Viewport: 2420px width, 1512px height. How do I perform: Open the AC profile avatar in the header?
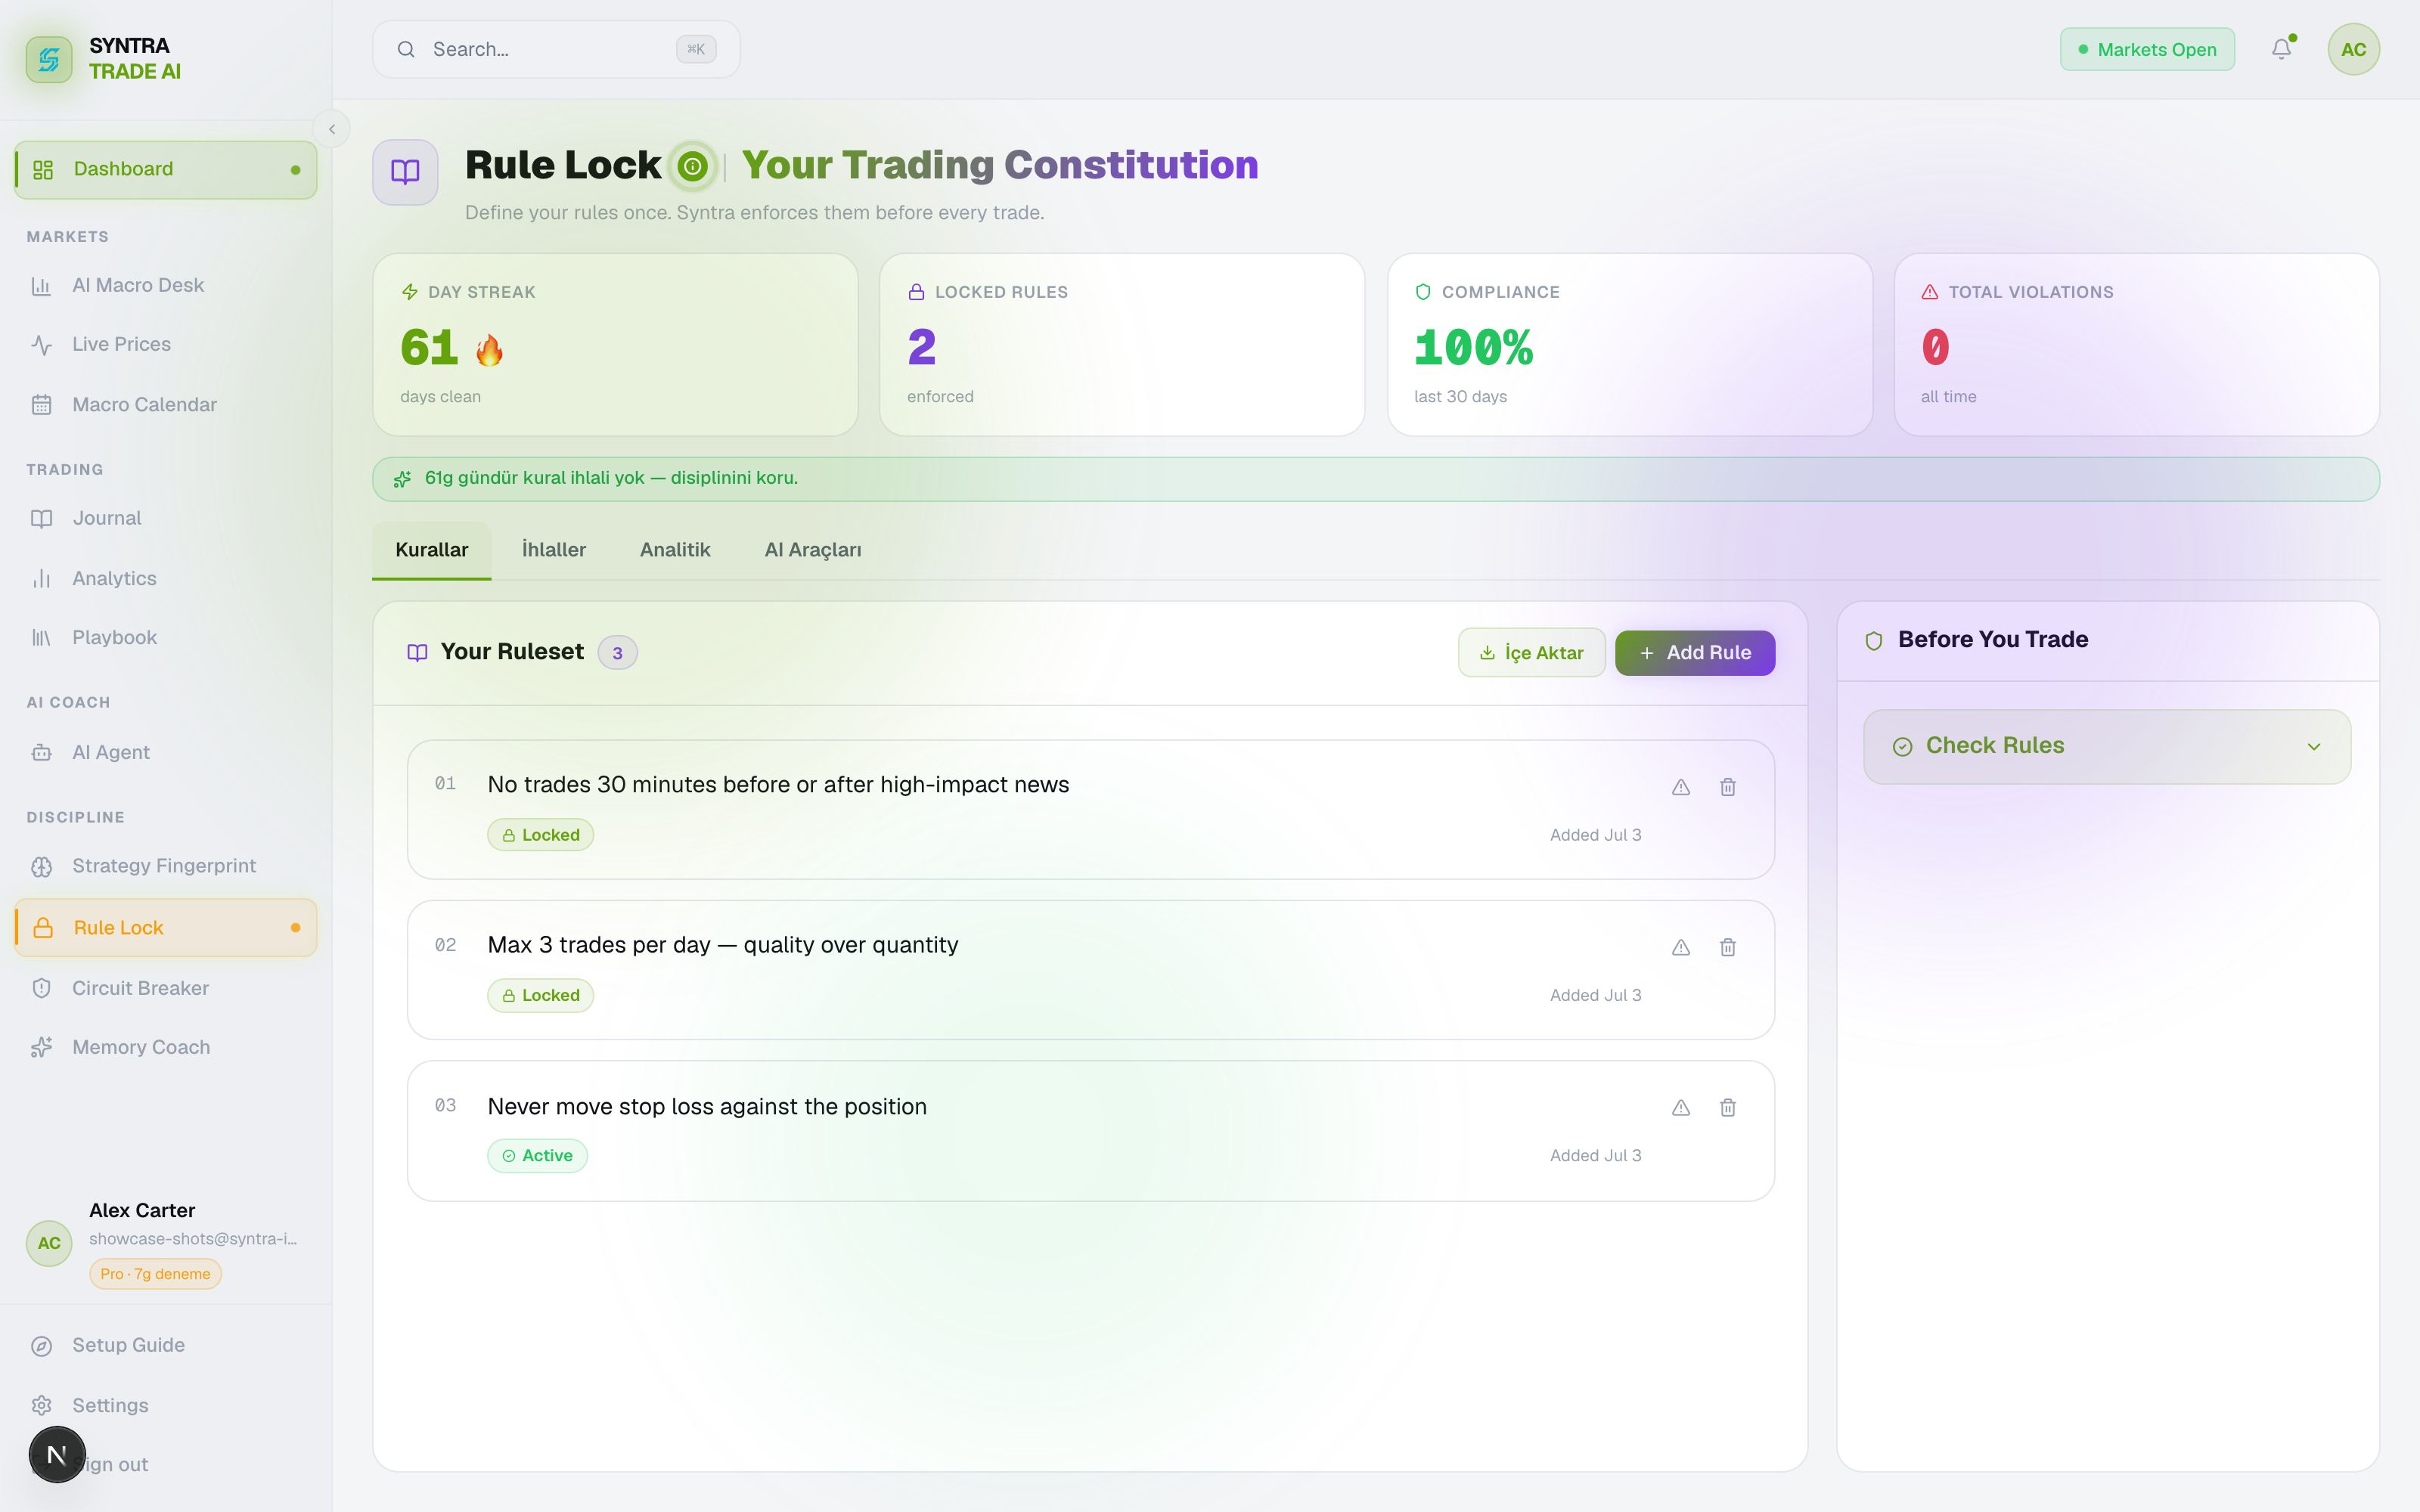2353,49
